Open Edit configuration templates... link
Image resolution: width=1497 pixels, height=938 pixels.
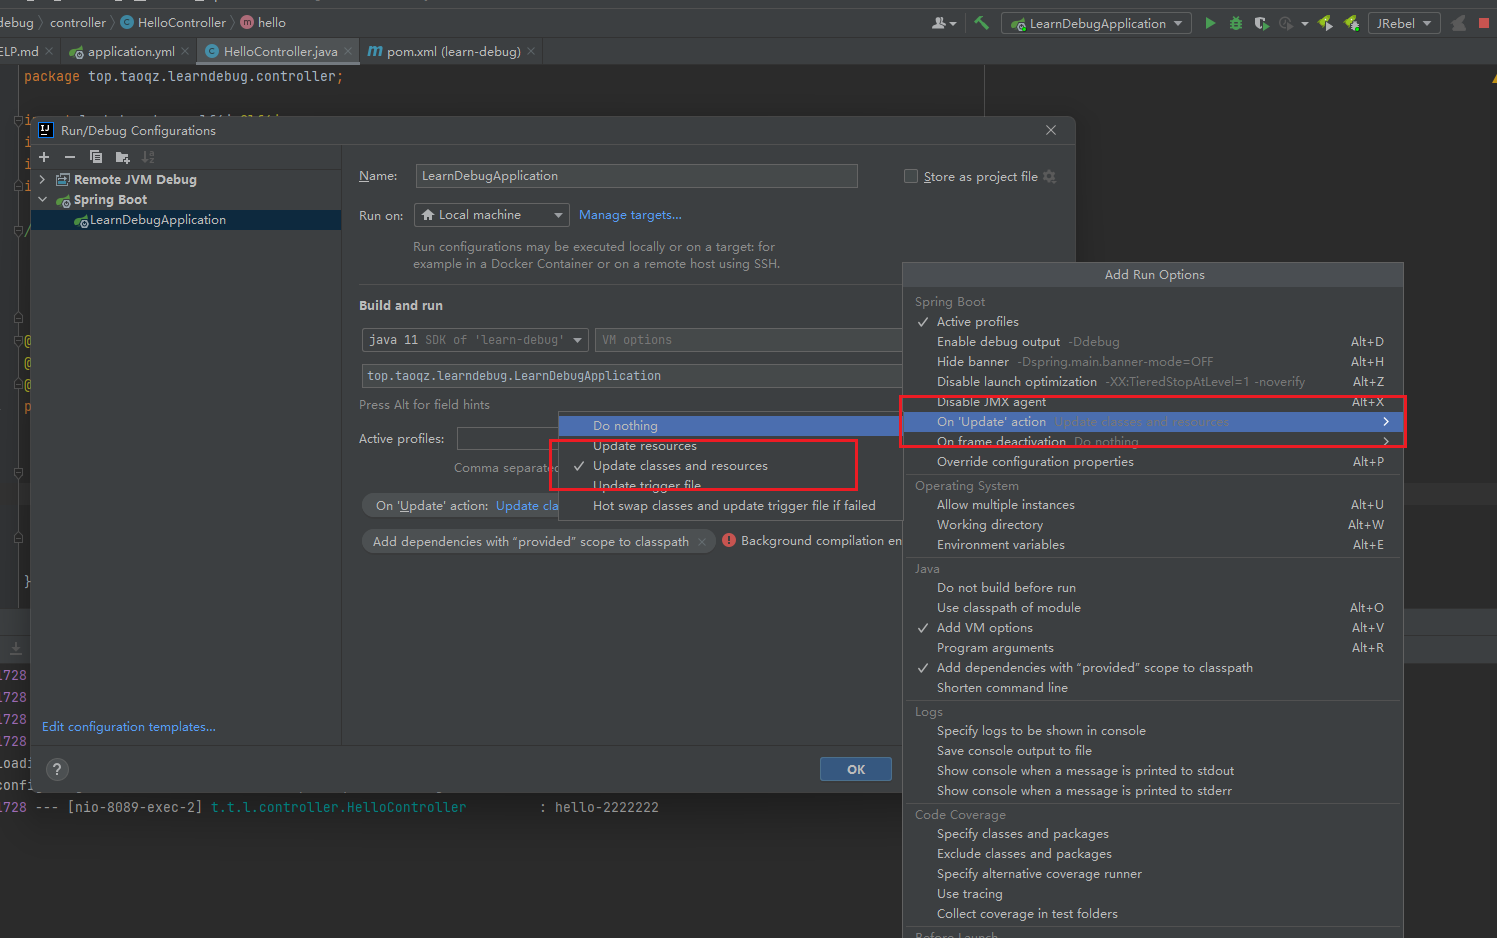pos(129,727)
